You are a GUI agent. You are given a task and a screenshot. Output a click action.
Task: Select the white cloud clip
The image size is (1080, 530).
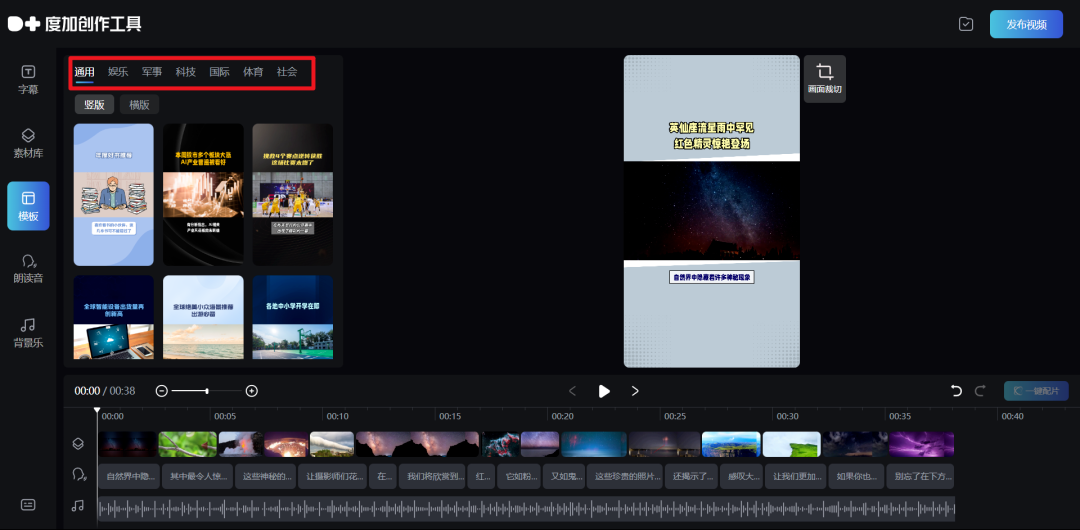coord(332,444)
